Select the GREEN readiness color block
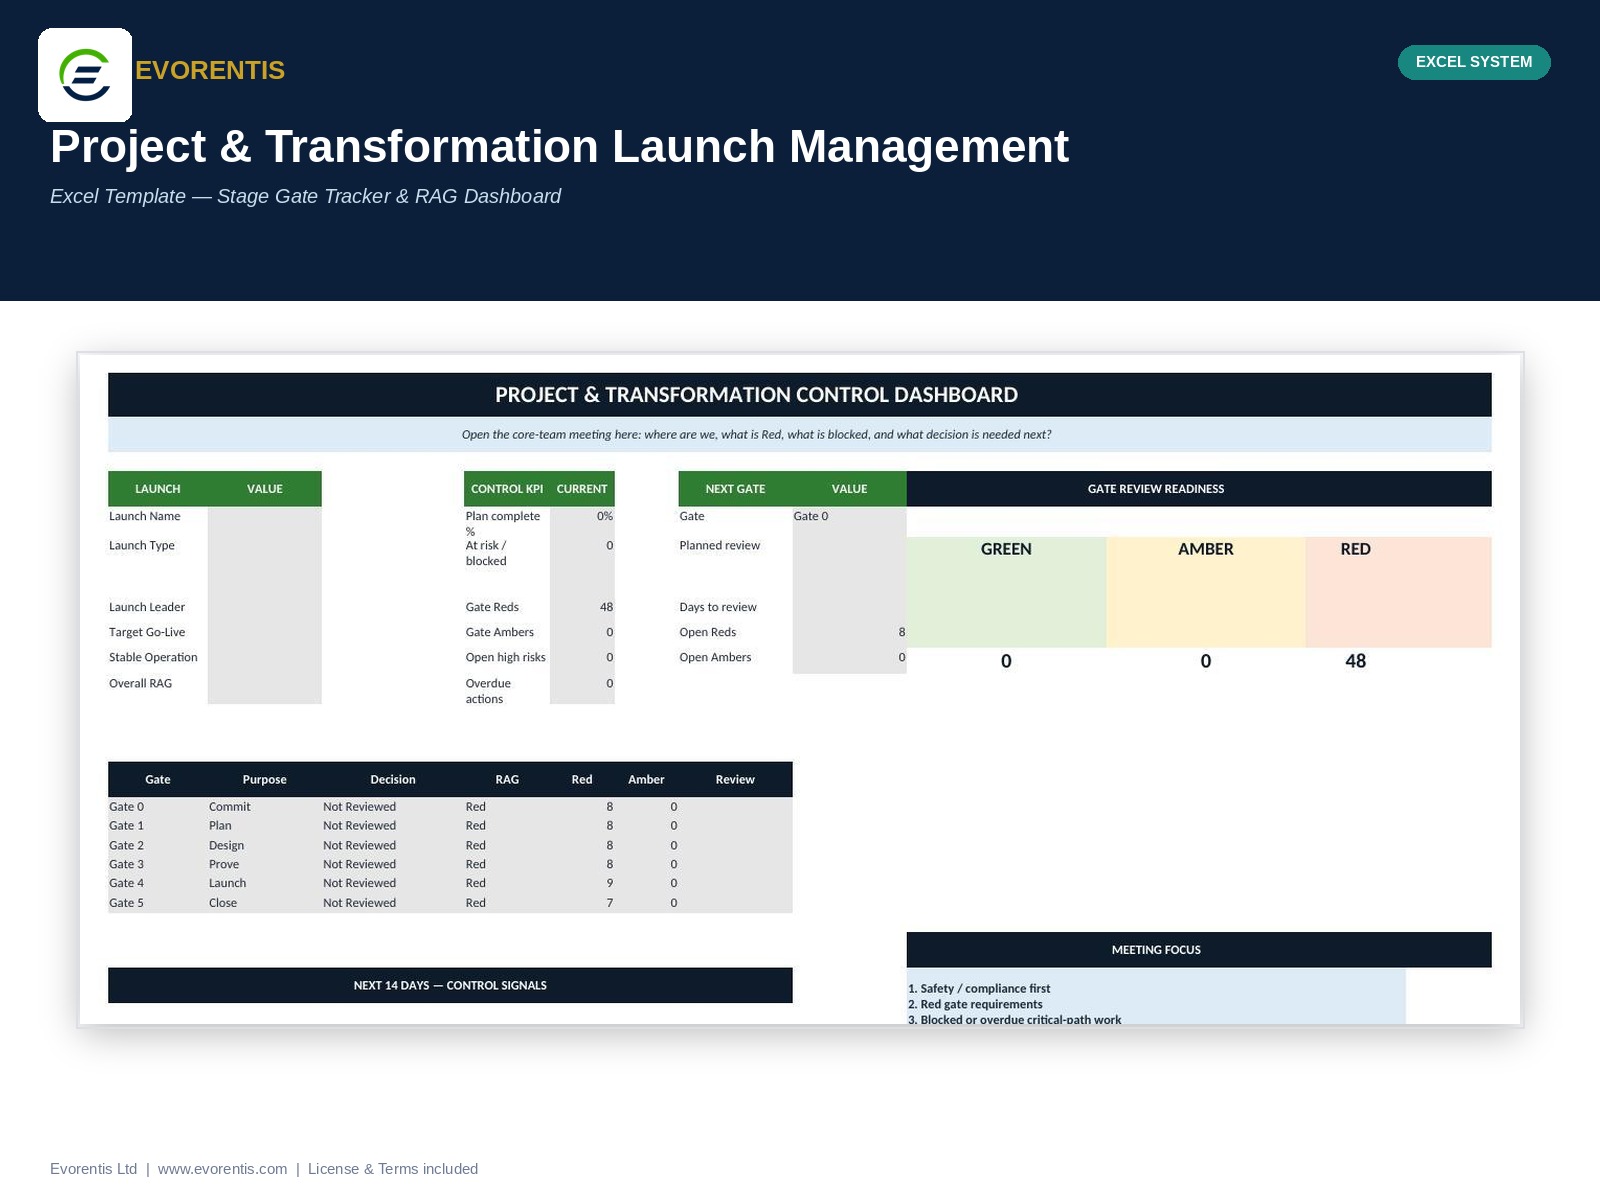The width and height of the screenshot is (1600, 1200). [1006, 592]
